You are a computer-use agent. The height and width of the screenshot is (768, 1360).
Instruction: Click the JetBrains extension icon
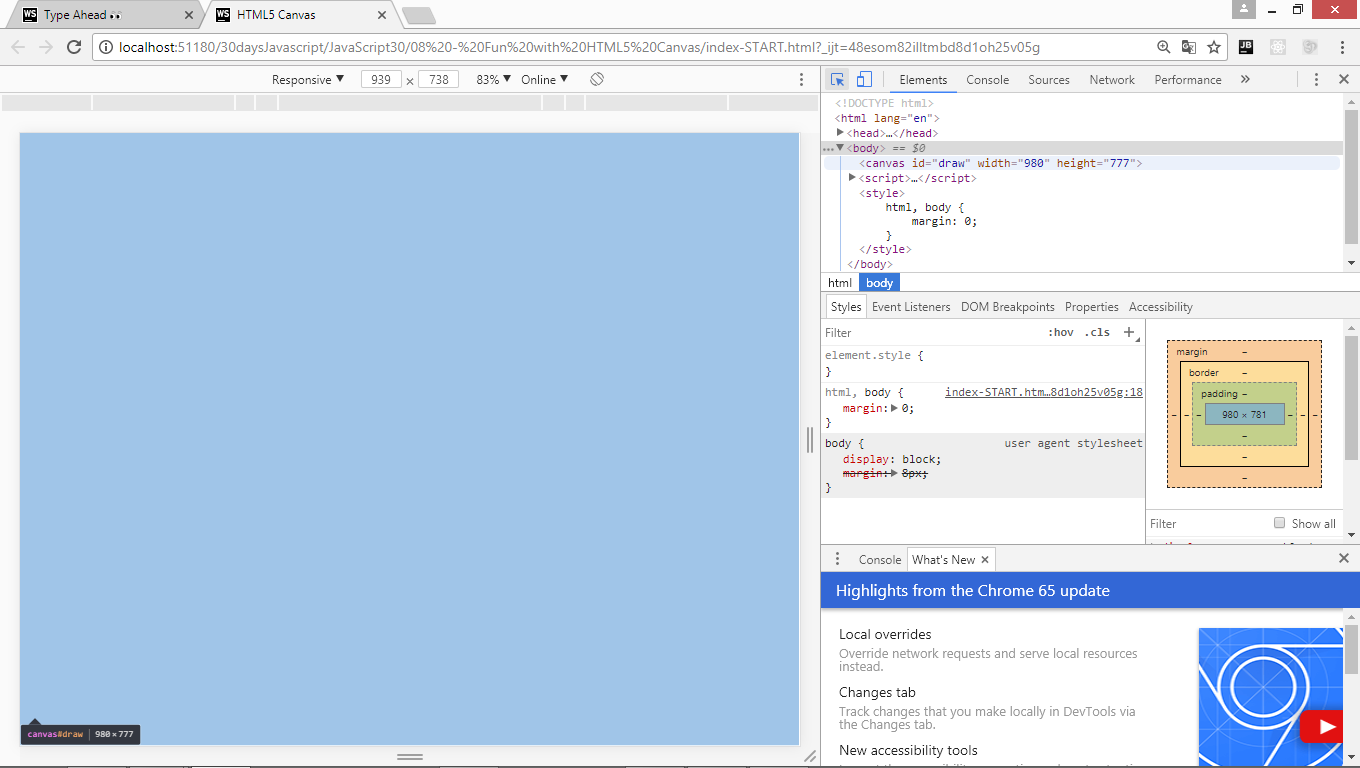pyautogui.click(x=1245, y=47)
